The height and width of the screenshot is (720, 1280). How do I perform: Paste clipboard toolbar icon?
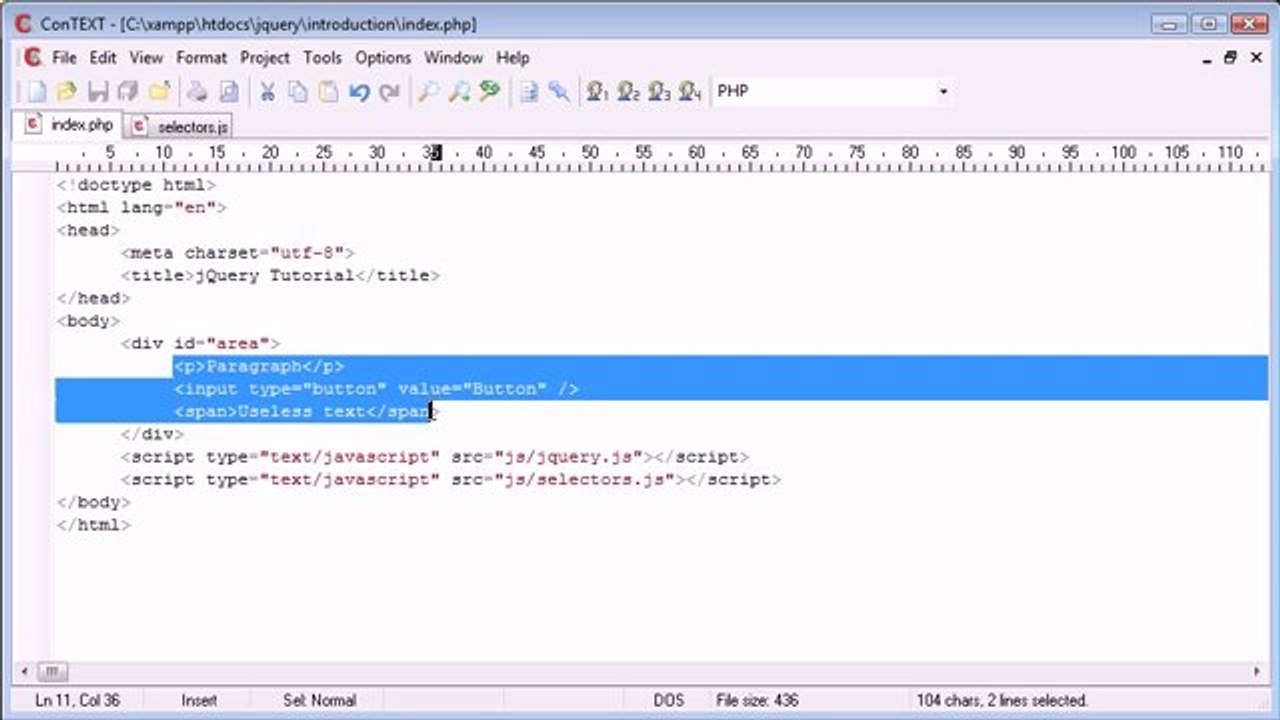point(328,92)
